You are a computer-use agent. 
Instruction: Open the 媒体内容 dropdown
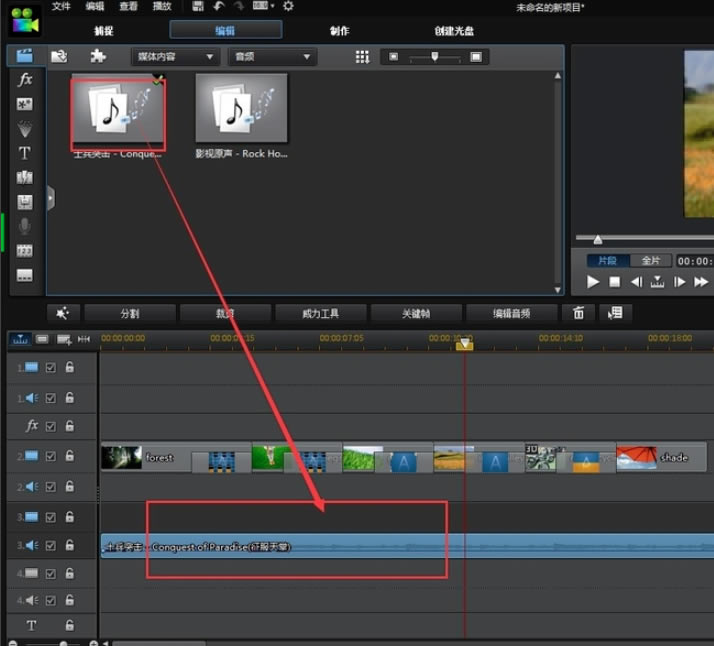click(176, 57)
